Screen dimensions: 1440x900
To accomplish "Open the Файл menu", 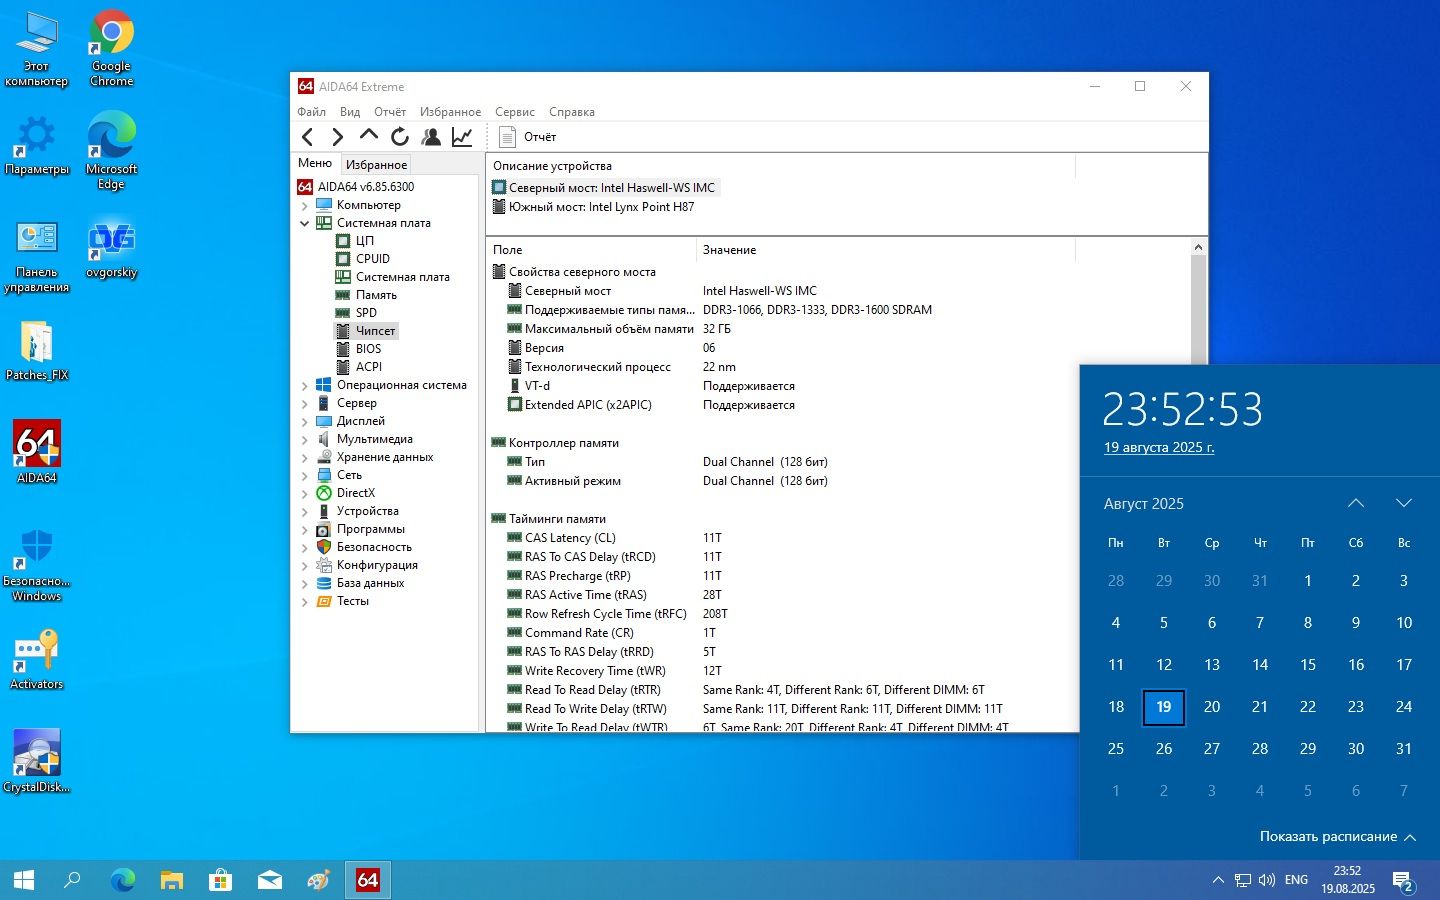I will 311,112.
